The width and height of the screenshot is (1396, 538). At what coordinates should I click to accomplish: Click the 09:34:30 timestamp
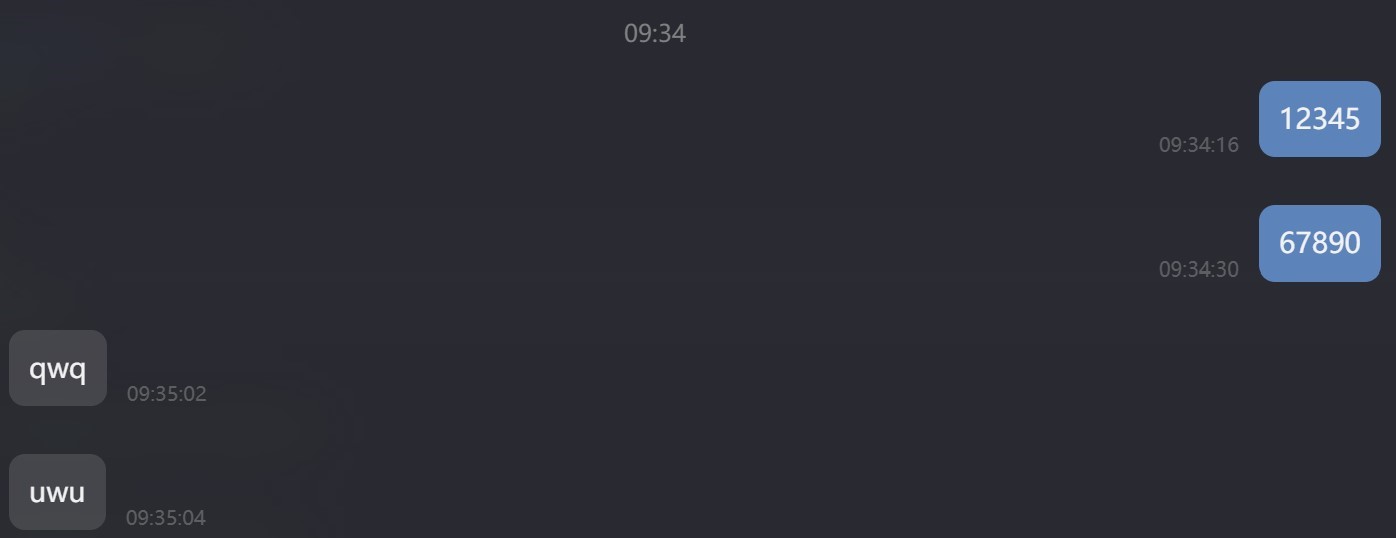point(1198,269)
